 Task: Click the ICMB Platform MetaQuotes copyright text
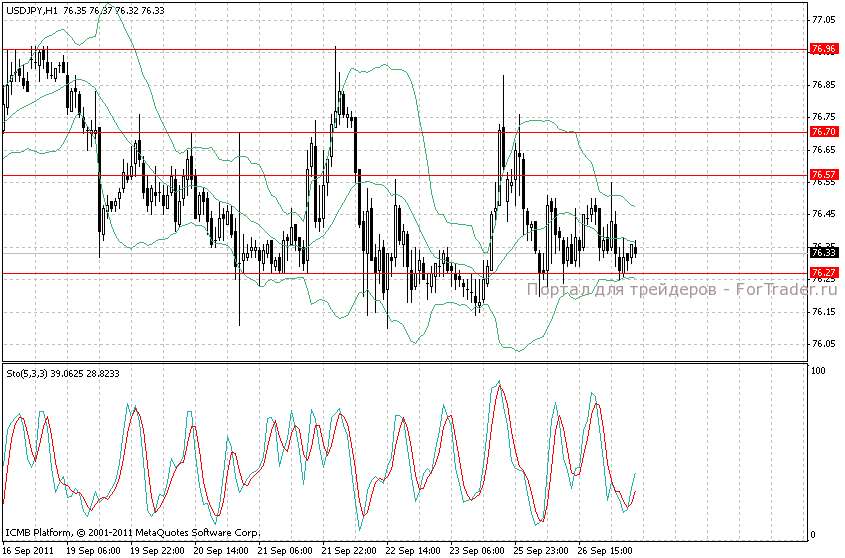[133, 533]
